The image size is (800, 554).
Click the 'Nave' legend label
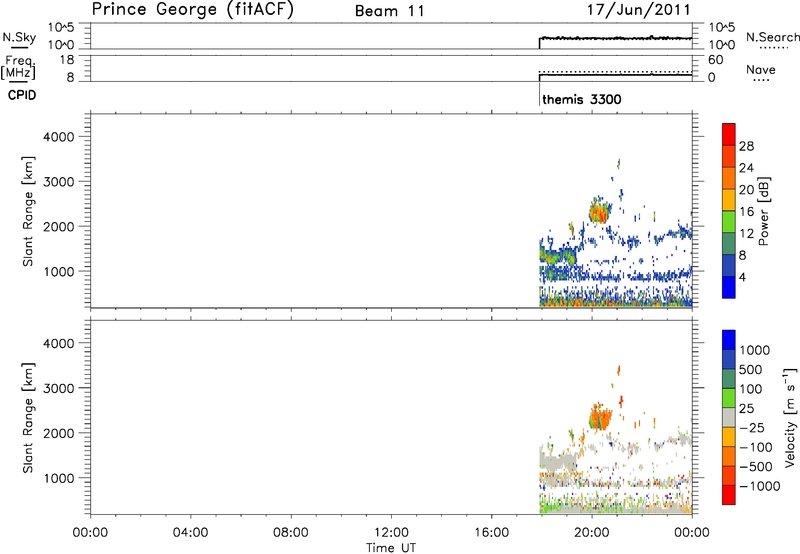click(761, 69)
